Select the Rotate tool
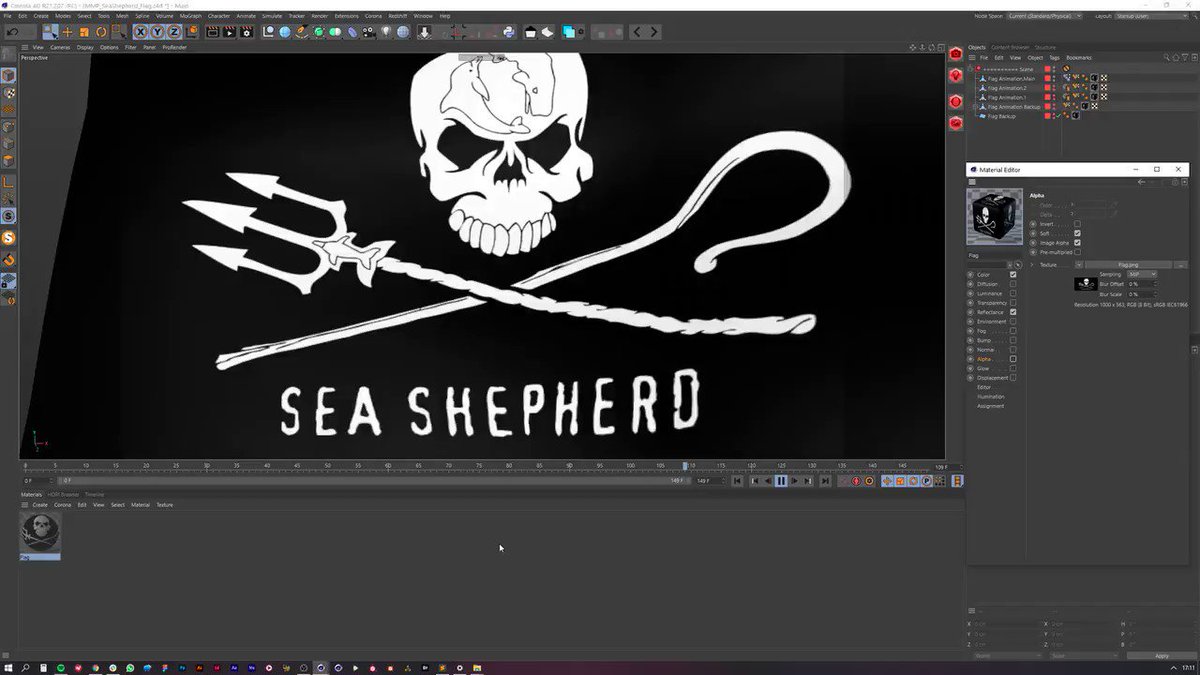 click(x=101, y=32)
